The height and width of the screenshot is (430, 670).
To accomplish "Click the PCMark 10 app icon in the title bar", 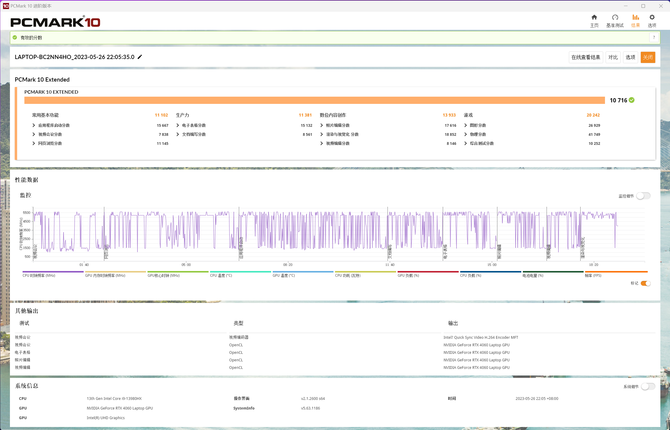I will [x=6, y=6].
